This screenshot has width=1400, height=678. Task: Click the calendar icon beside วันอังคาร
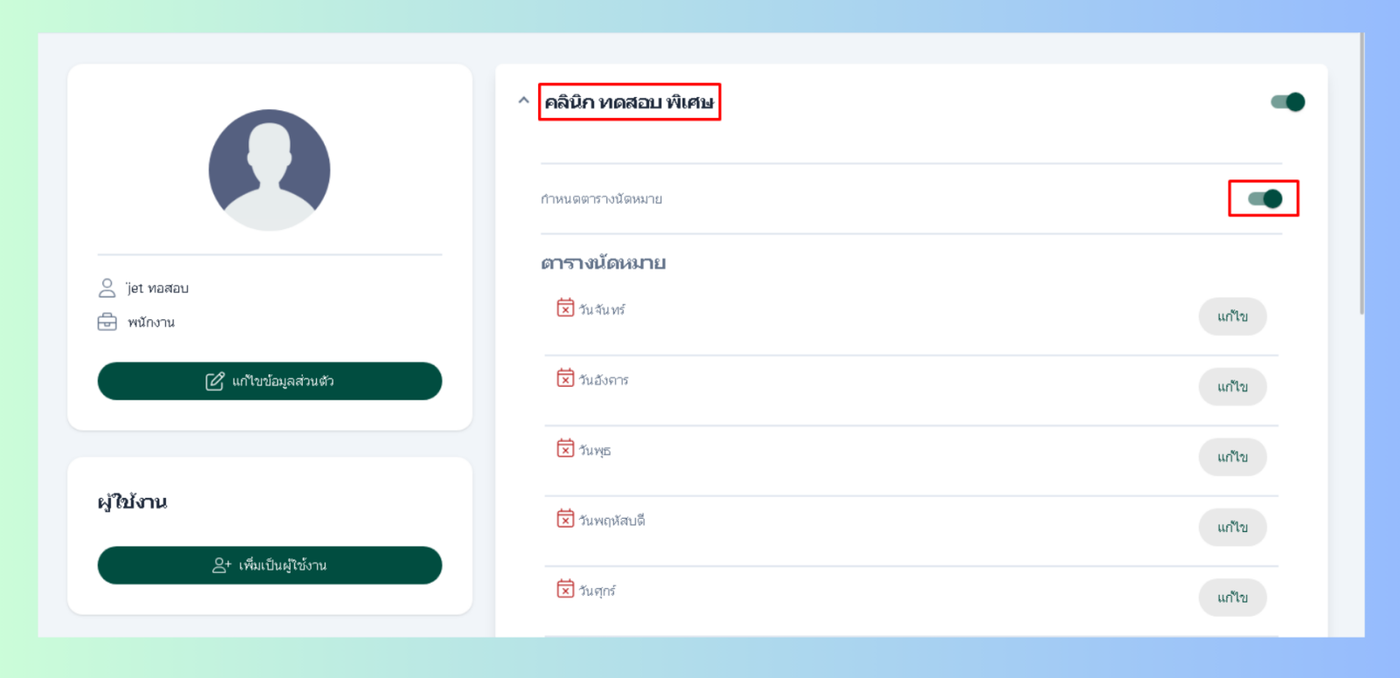(x=565, y=377)
